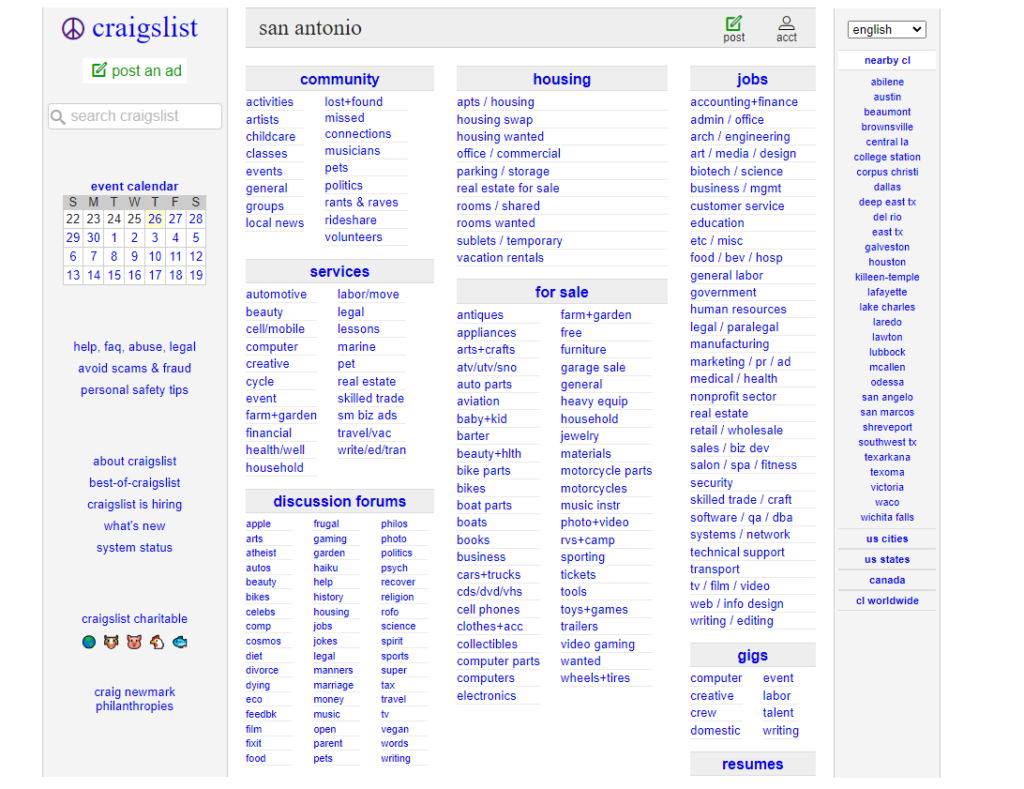The image size is (1024, 789).
Task: Click 'best-of-craigslist' link
Action: [135, 483]
